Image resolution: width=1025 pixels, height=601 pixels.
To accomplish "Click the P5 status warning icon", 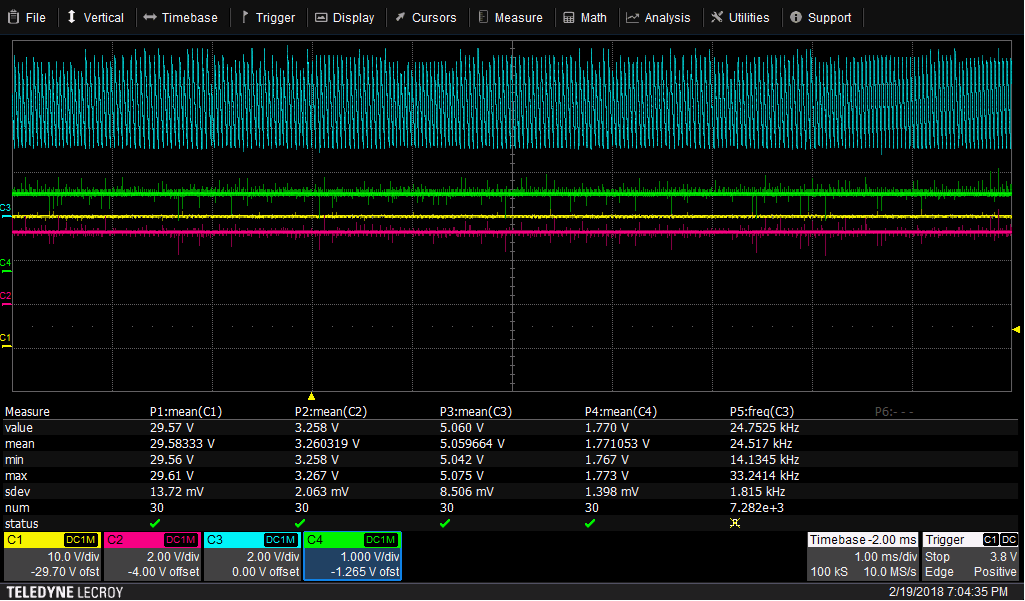I will pyautogui.click(x=735, y=523).
